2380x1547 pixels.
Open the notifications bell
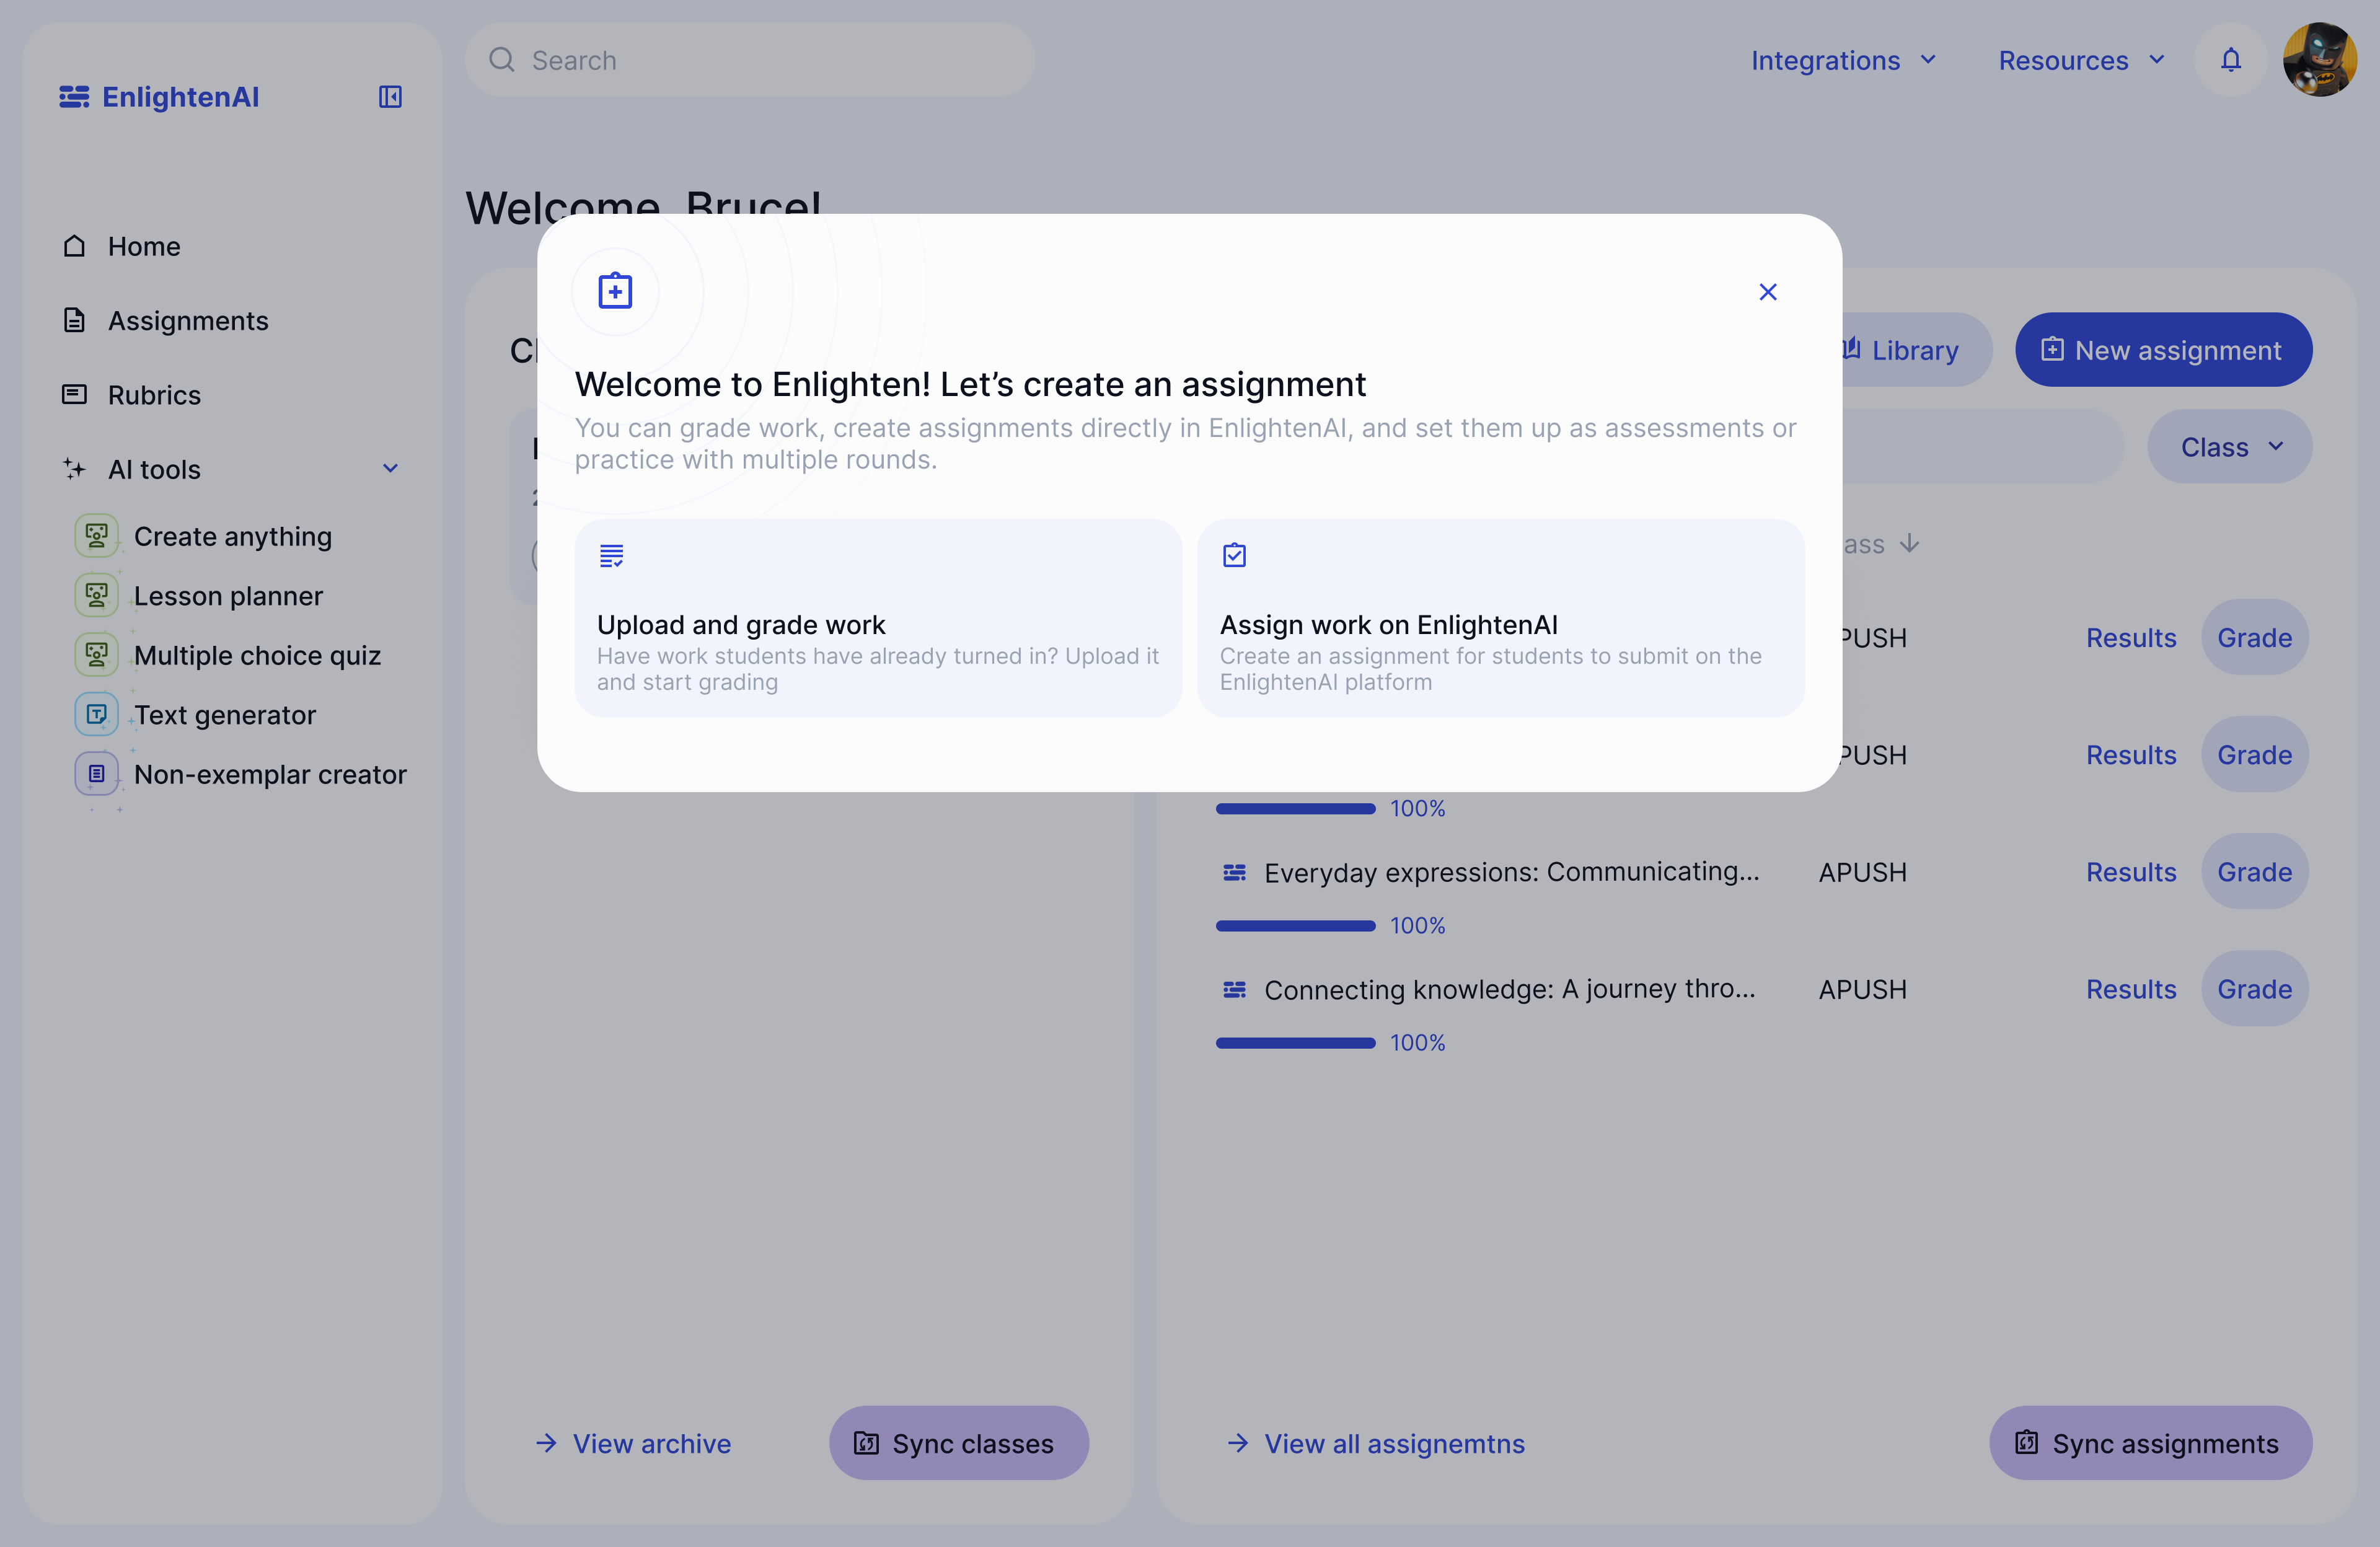(x=2230, y=60)
